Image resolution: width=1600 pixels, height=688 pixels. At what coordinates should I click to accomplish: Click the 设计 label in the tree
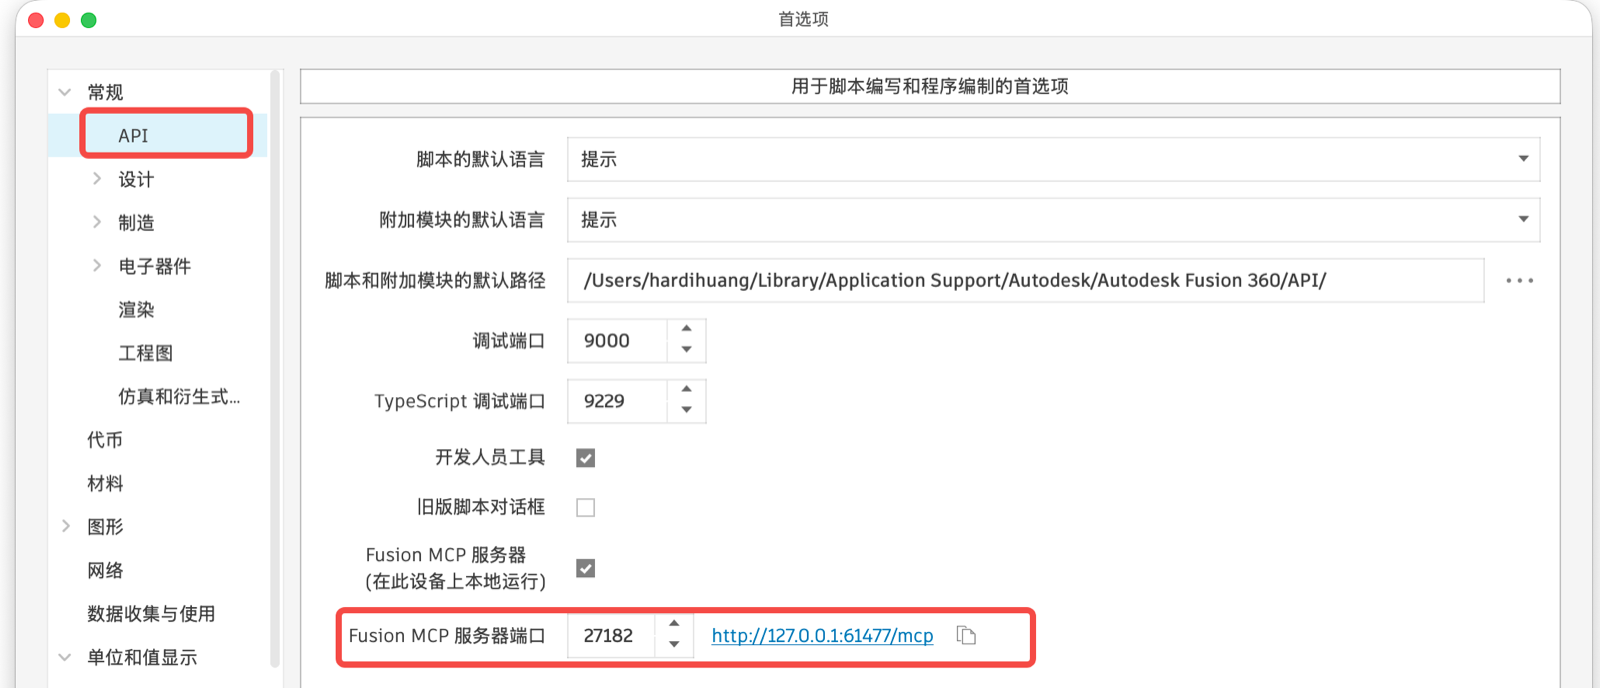[x=136, y=179]
